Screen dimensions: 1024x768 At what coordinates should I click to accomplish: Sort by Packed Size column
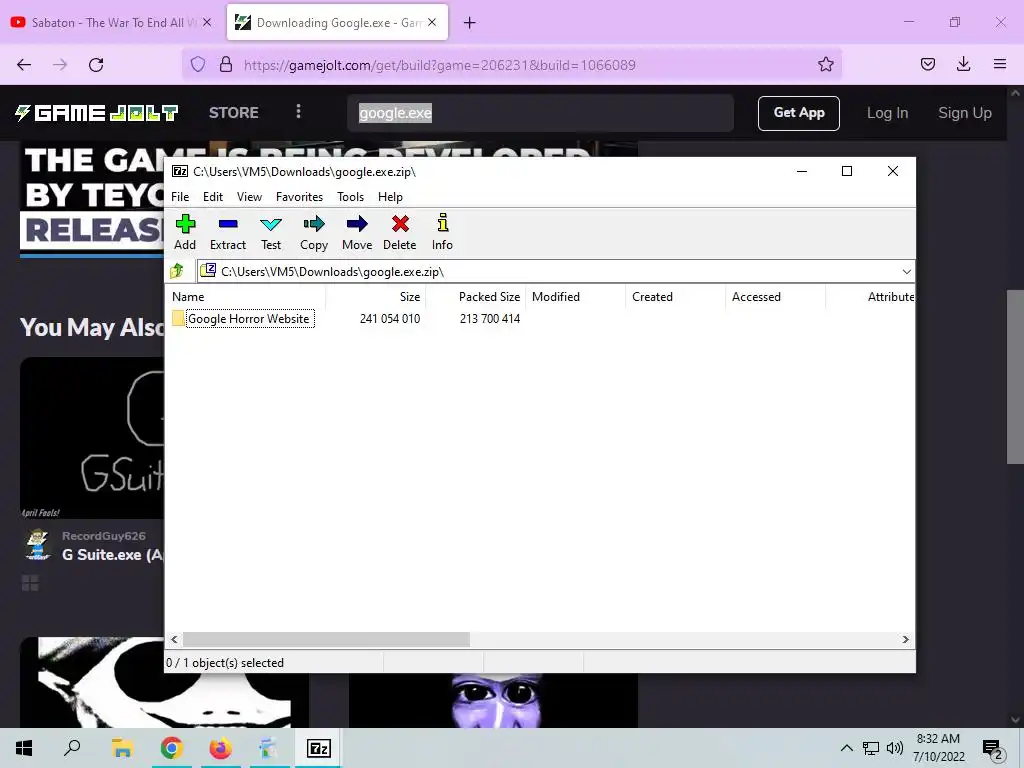point(477,296)
